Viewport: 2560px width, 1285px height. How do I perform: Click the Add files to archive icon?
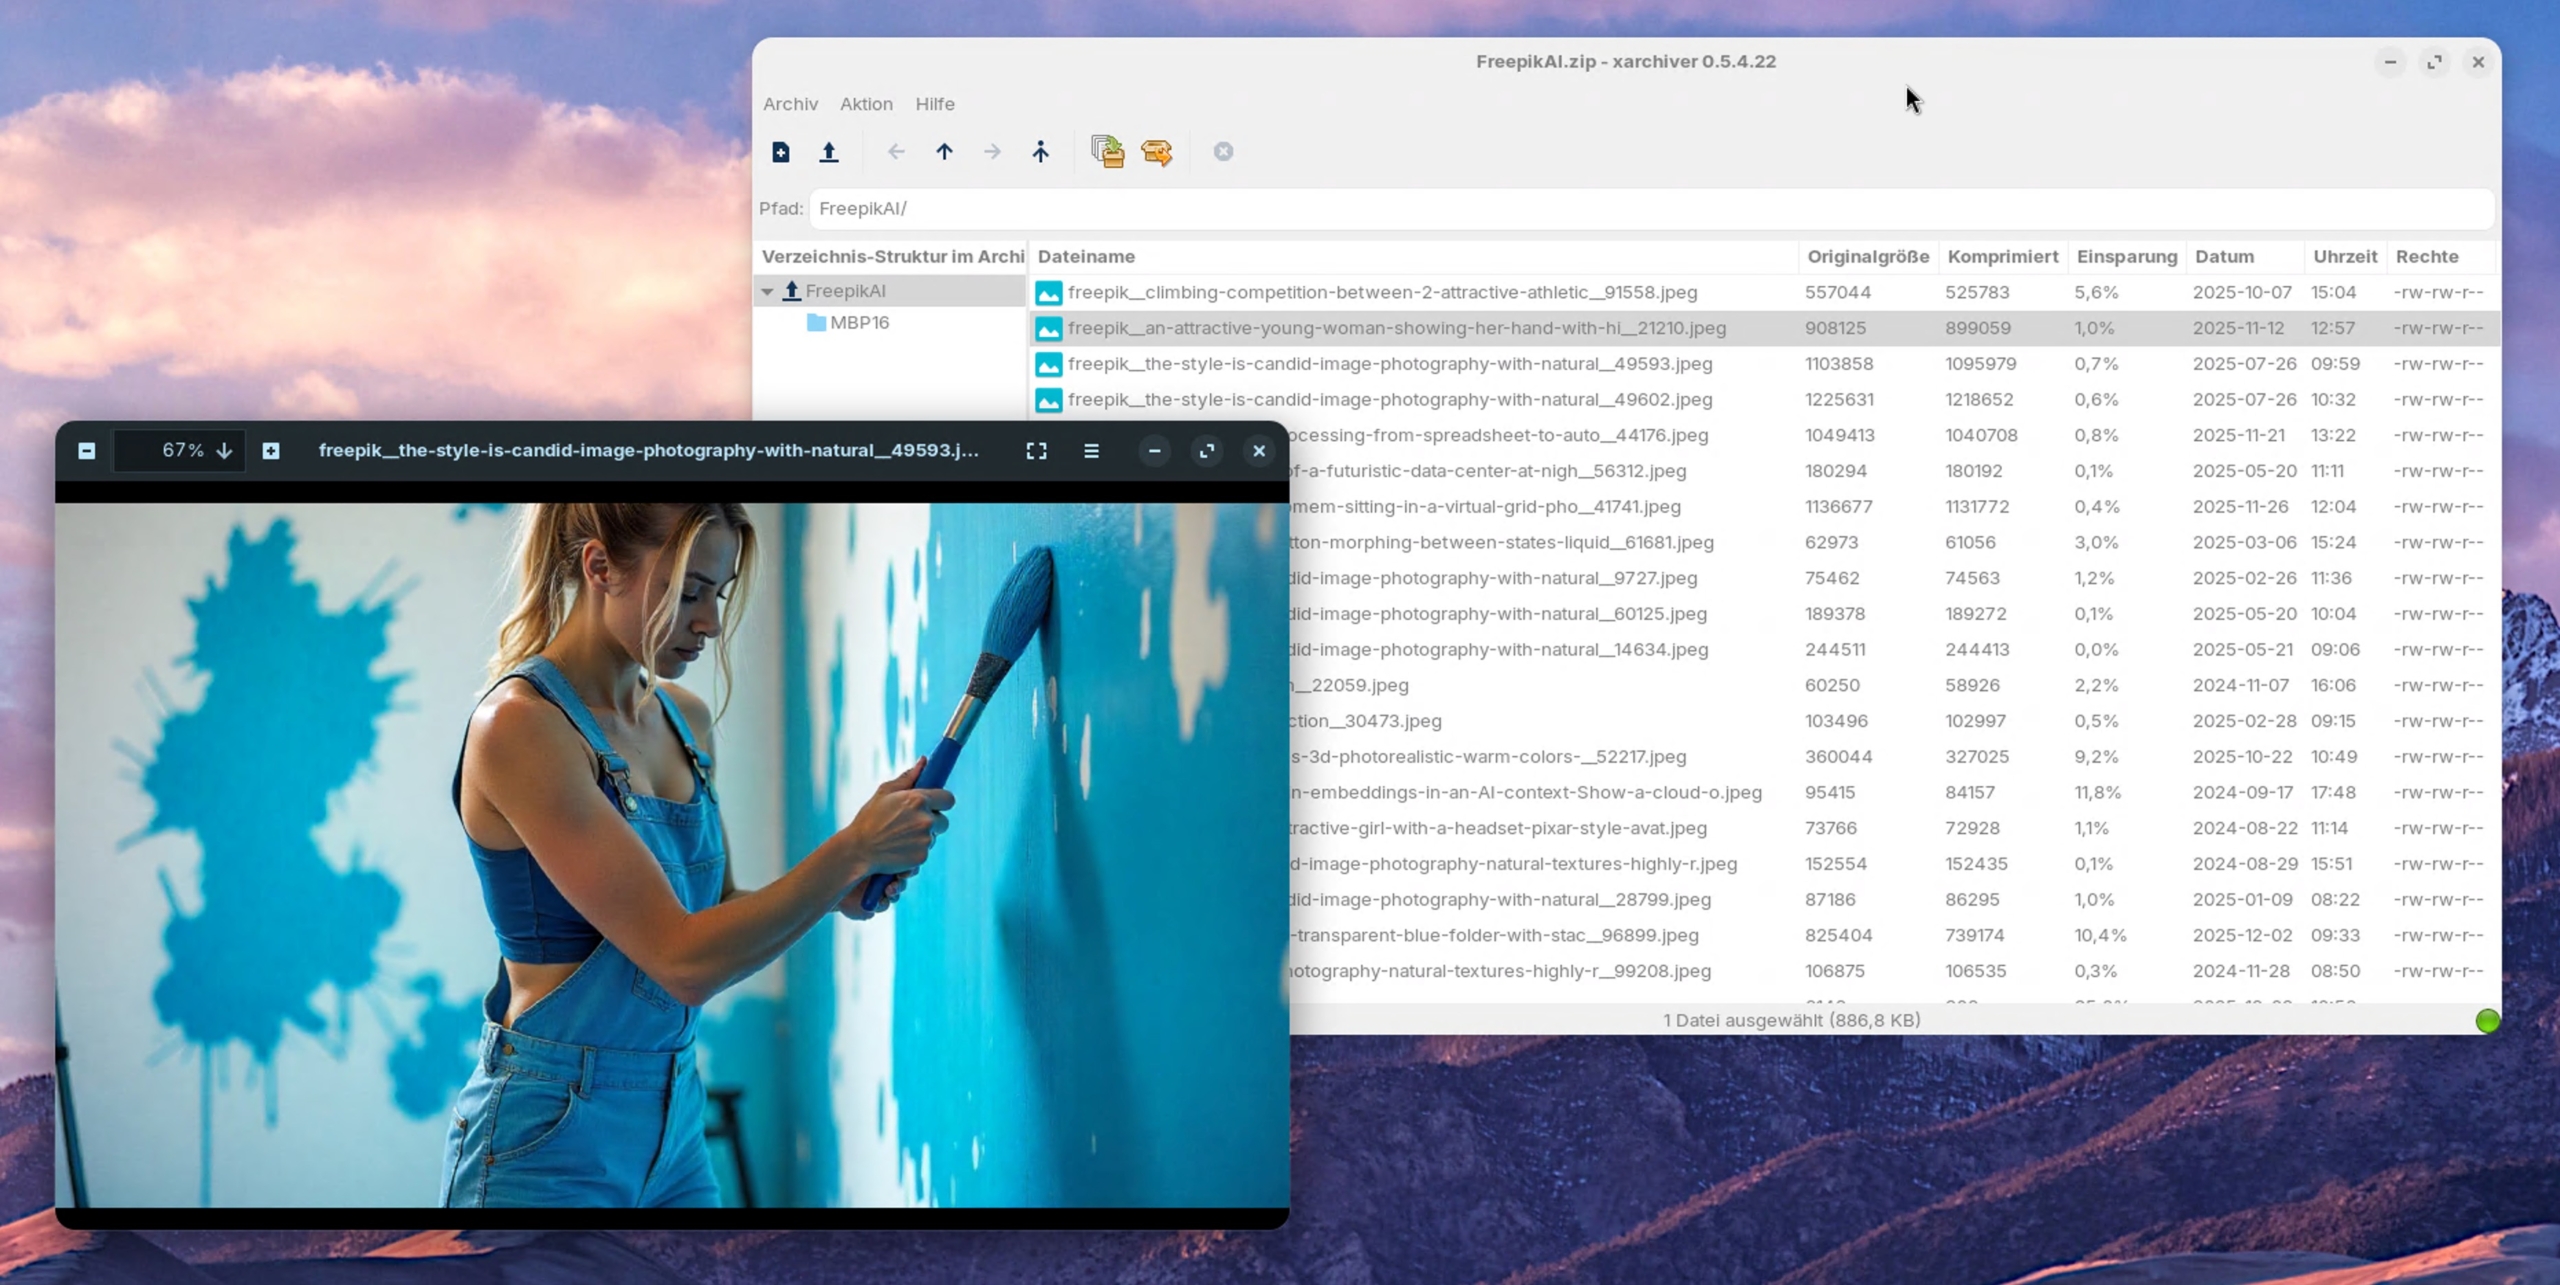(x=1107, y=152)
